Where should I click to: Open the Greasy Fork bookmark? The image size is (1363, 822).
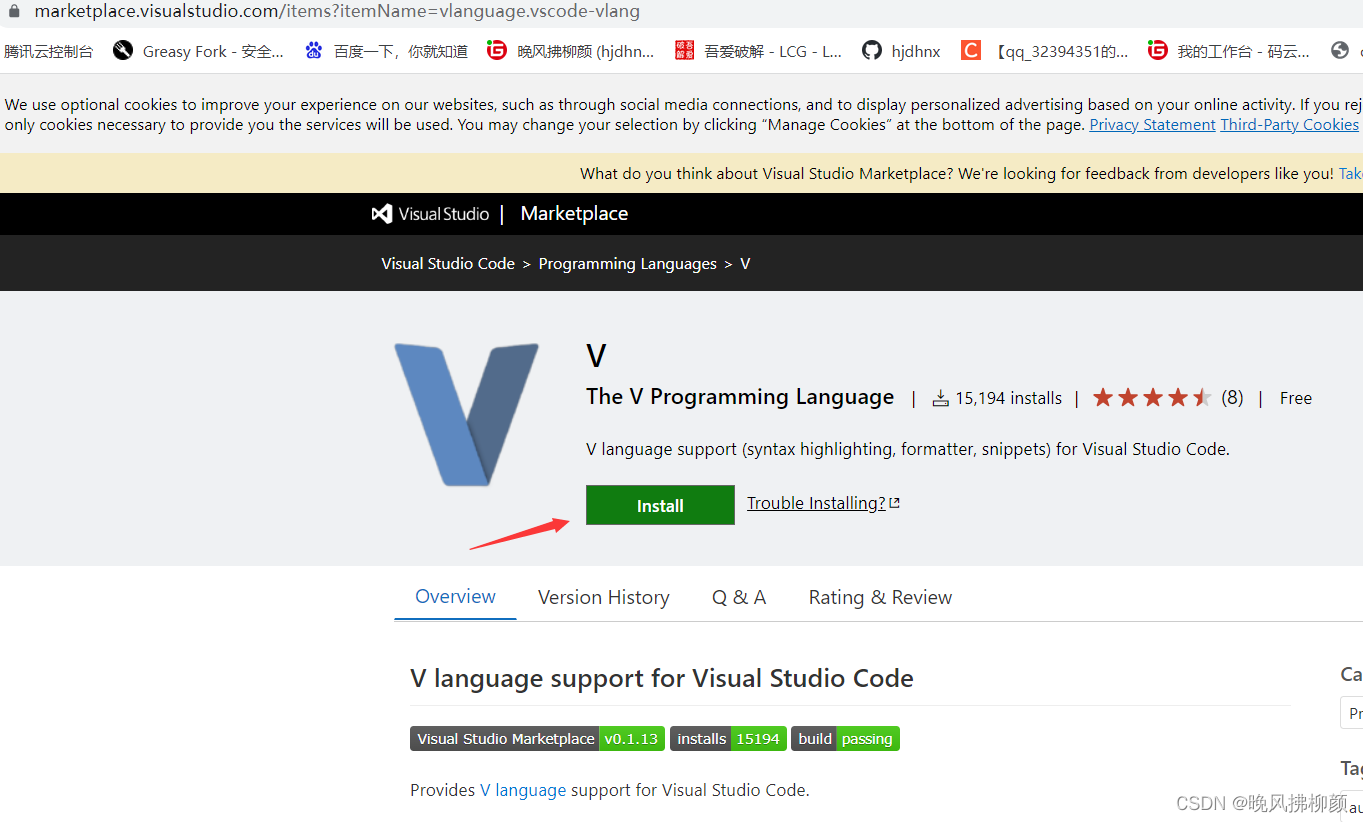(199, 51)
